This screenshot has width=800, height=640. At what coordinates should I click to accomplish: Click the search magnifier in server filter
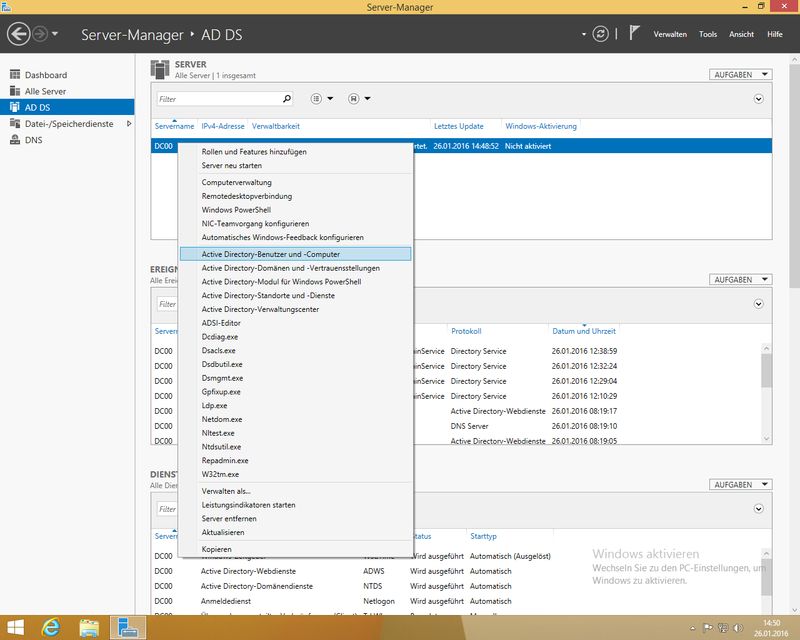(x=287, y=99)
